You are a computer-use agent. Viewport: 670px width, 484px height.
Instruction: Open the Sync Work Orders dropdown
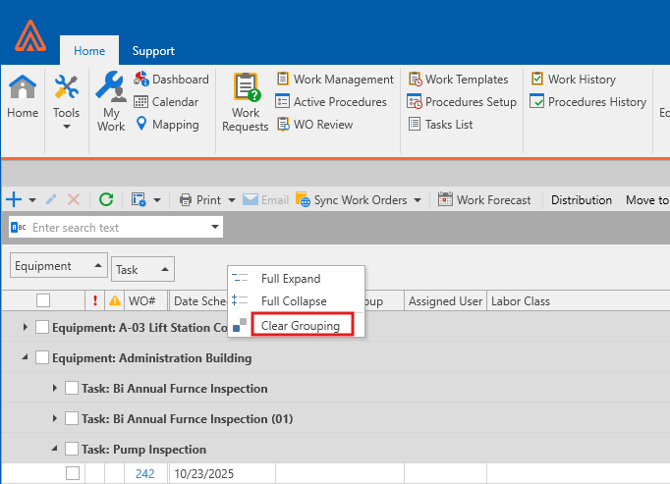[x=417, y=200]
